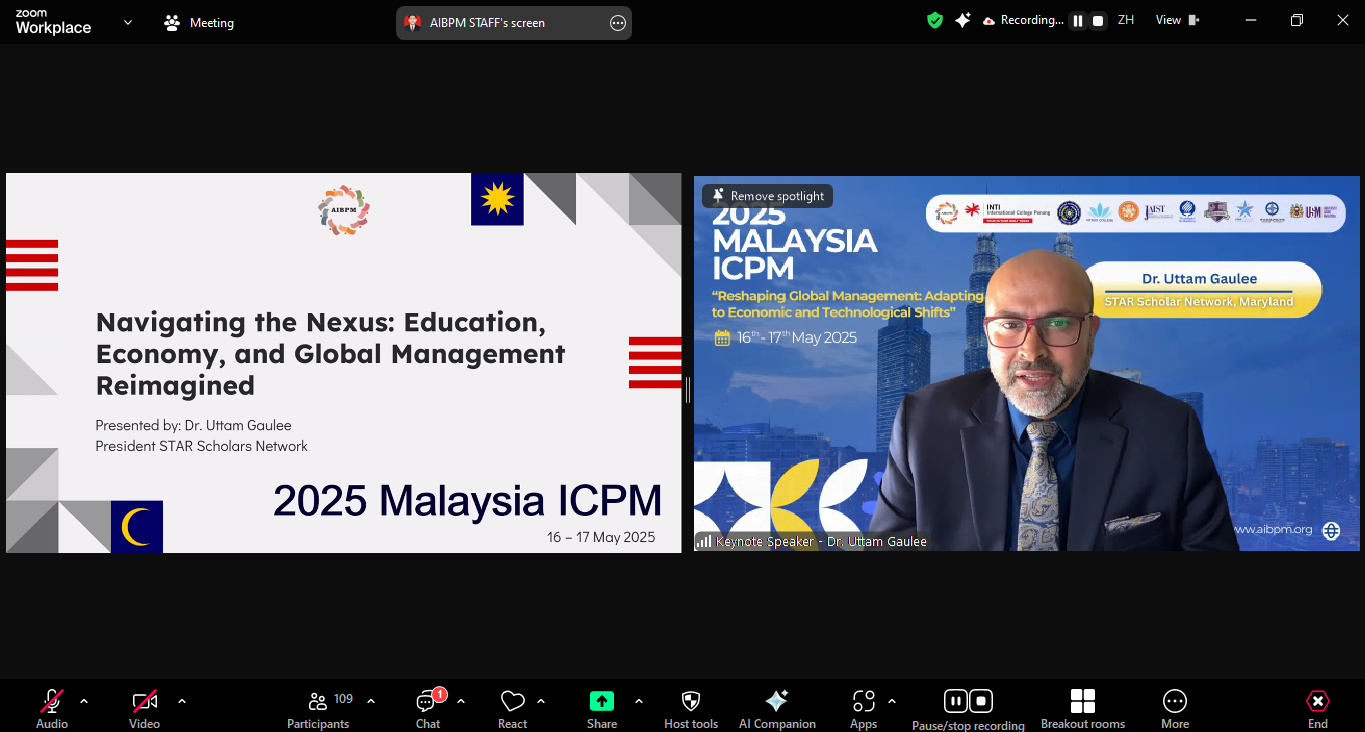Image resolution: width=1365 pixels, height=732 pixels.
Task: Click the Recording status indicator
Action: (1022, 20)
